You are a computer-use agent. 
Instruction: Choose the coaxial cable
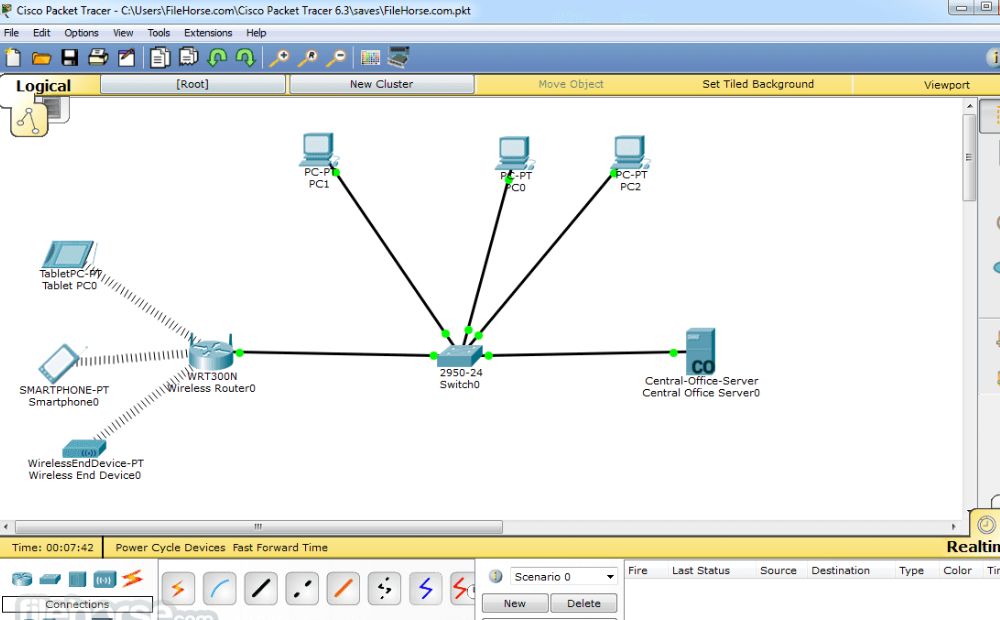(426, 588)
